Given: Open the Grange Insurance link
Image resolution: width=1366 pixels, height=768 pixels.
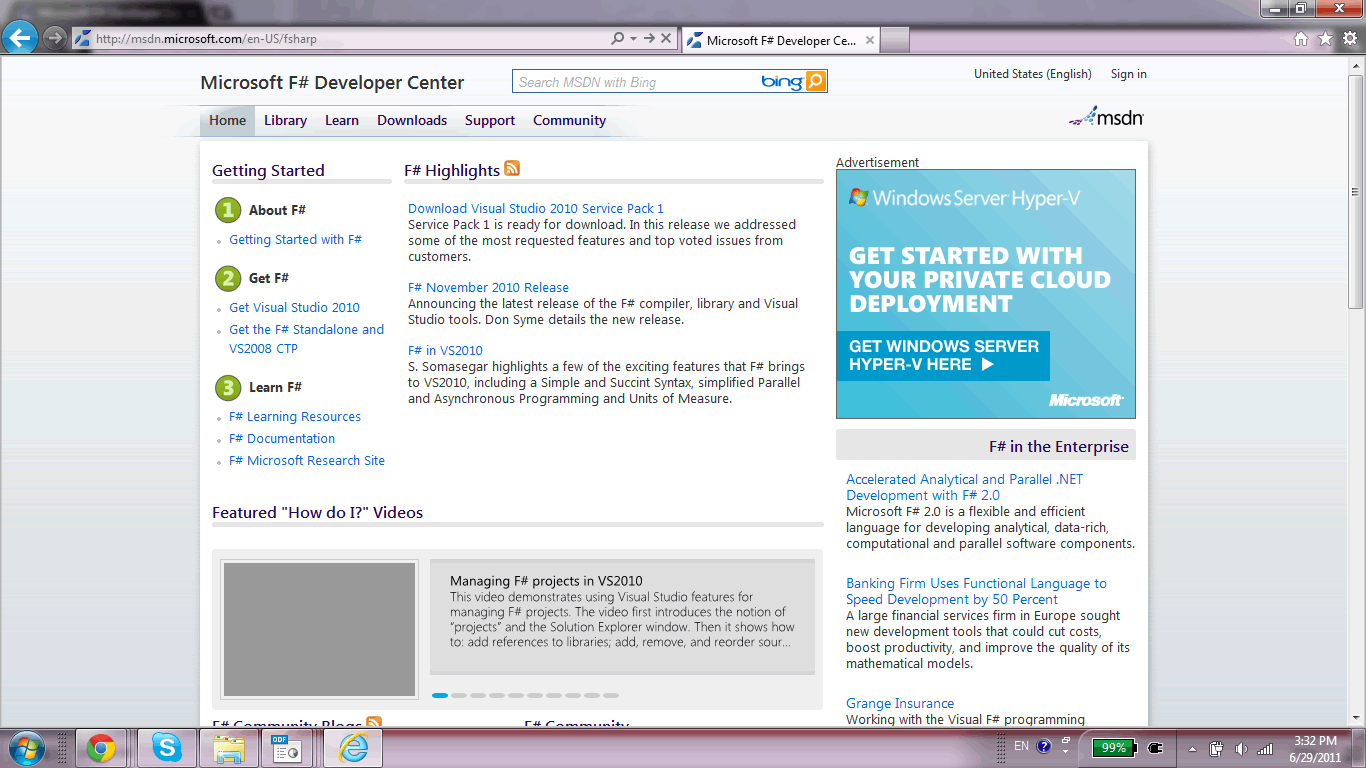Looking at the screenshot, I should point(900,704).
